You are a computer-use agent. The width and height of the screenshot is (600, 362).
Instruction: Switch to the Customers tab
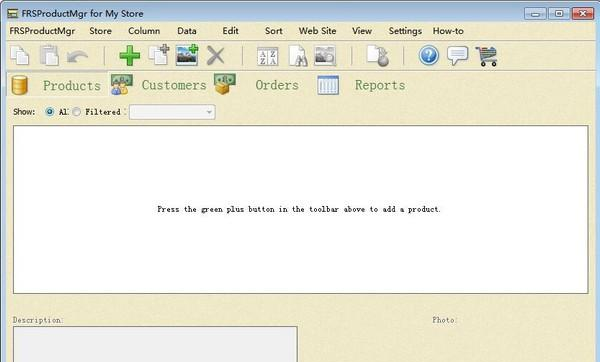tap(159, 85)
